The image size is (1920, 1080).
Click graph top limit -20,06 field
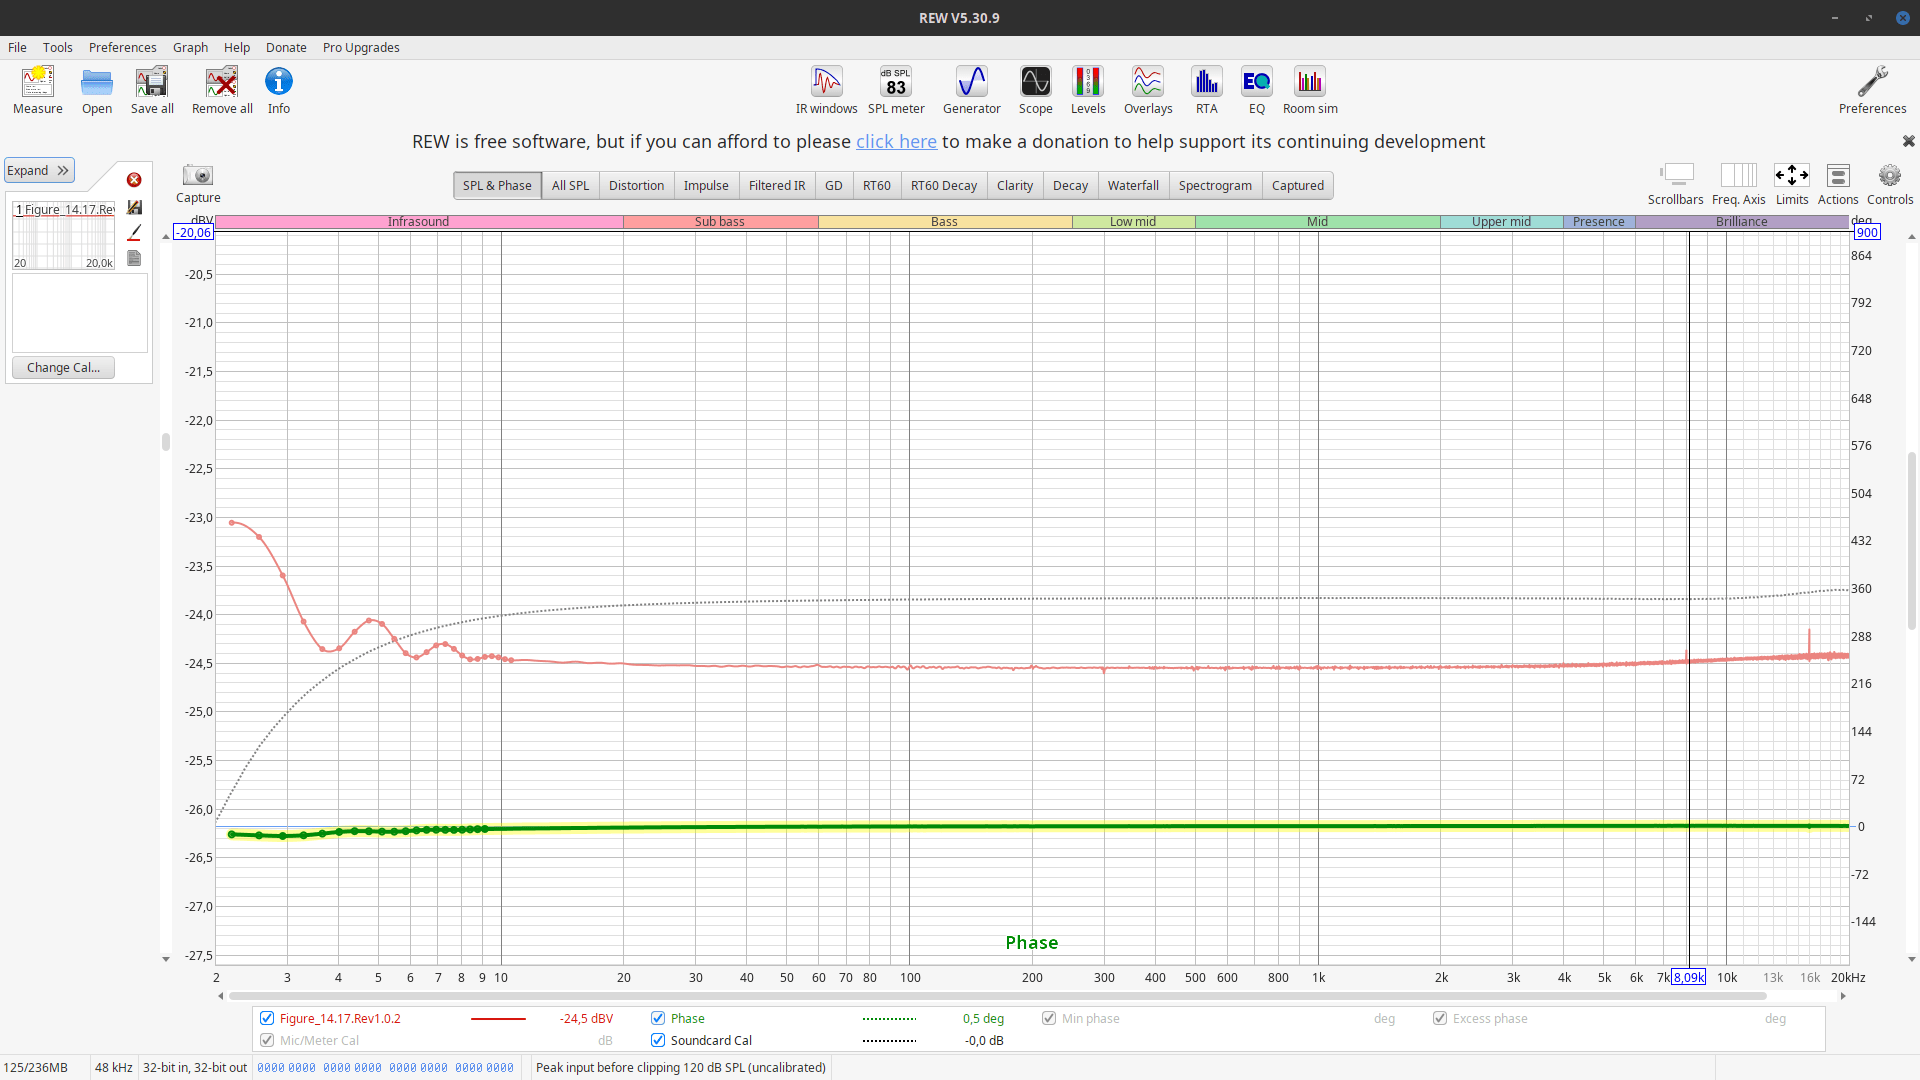click(x=194, y=232)
